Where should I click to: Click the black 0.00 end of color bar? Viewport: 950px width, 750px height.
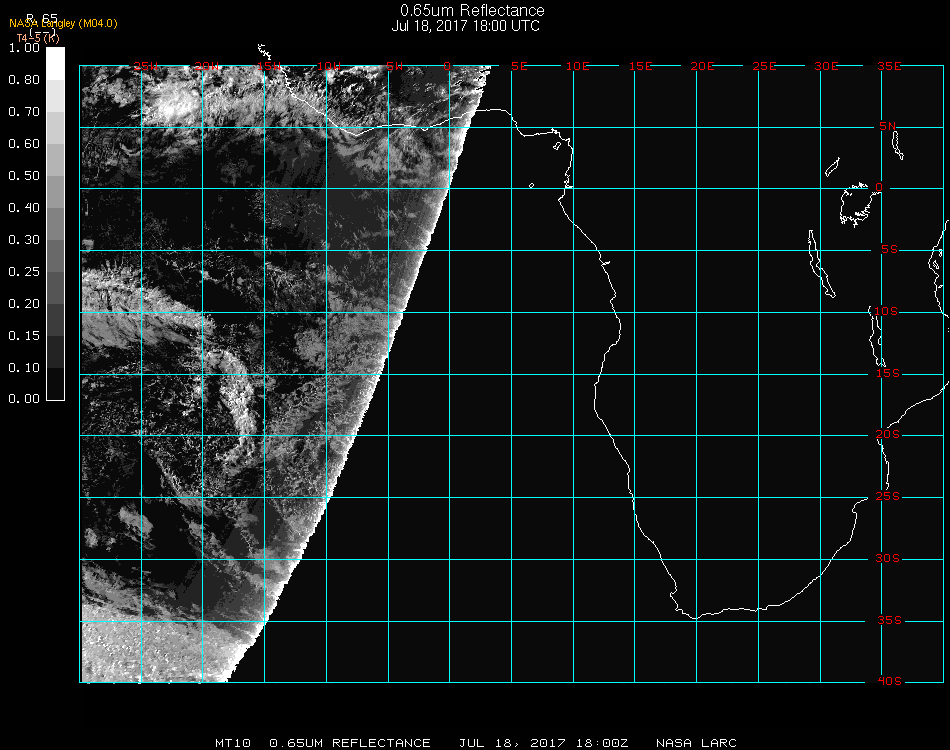click(56, 392)
